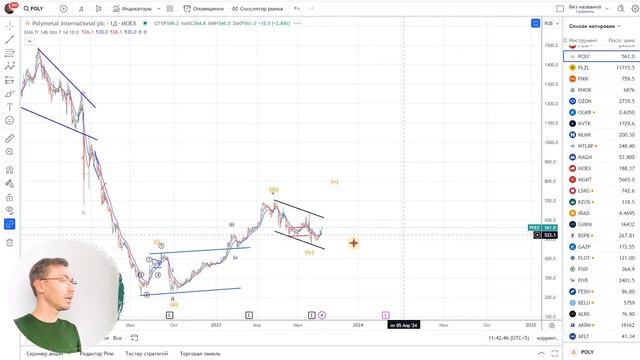Screen dimensions: 640x360
Task: Open the RUB currency dropdown
Action: [x=551, y=23]
